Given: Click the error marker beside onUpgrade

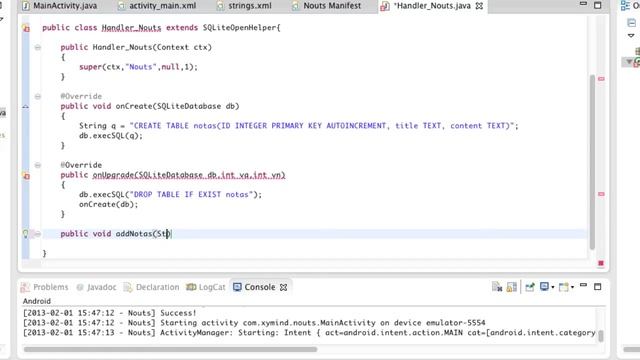Looking at the screenshot, I should pos(26,176).
